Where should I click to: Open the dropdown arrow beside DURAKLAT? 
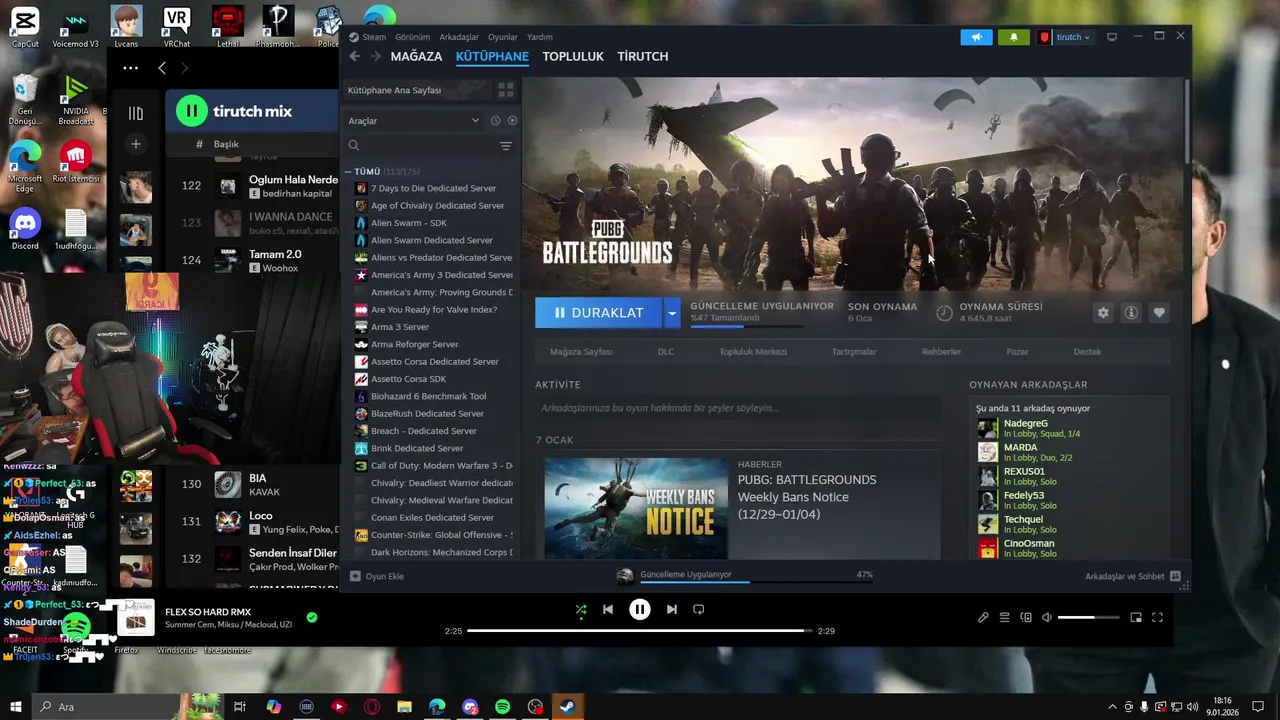tap(672, 313)
